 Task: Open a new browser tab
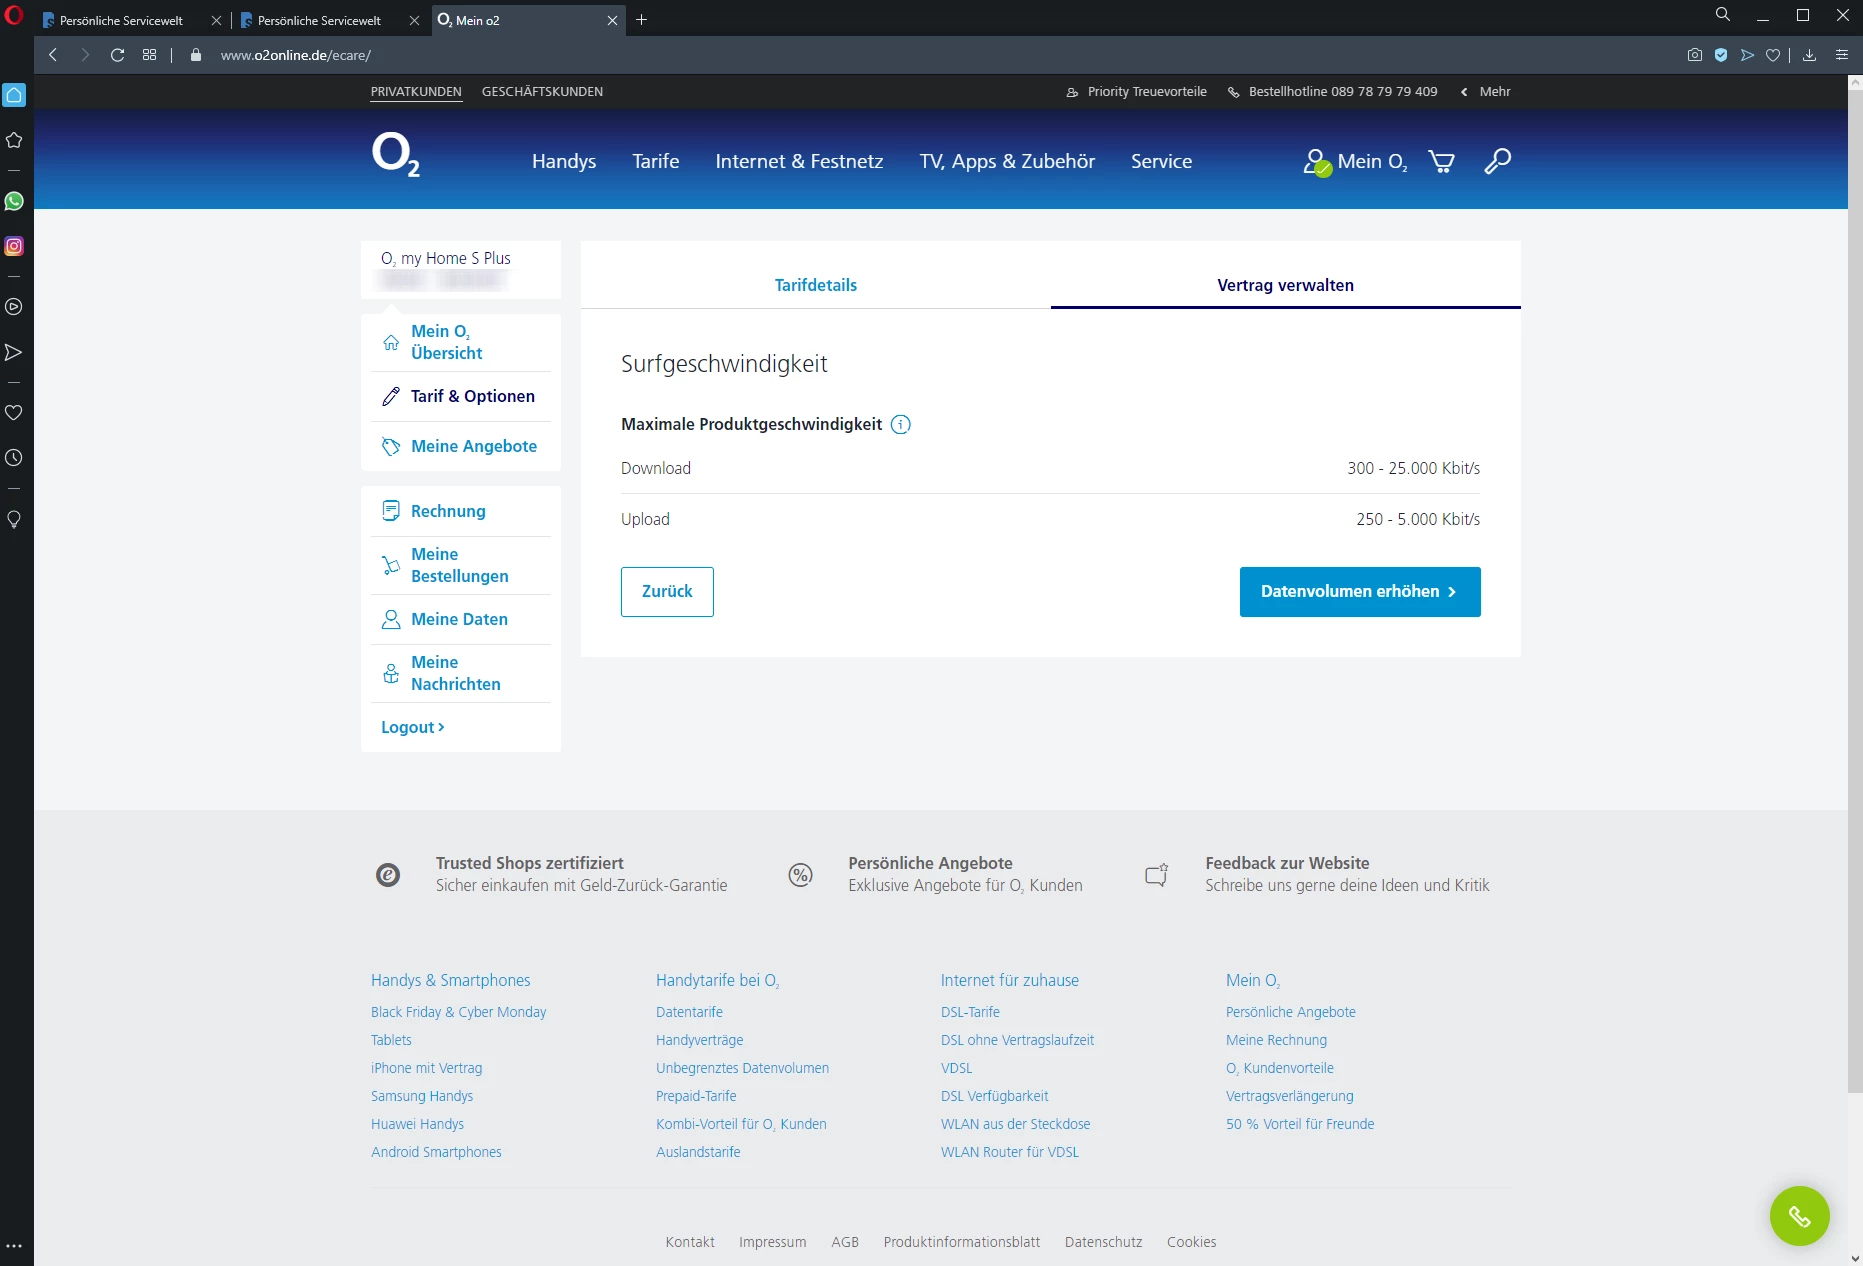coord(642,20)
